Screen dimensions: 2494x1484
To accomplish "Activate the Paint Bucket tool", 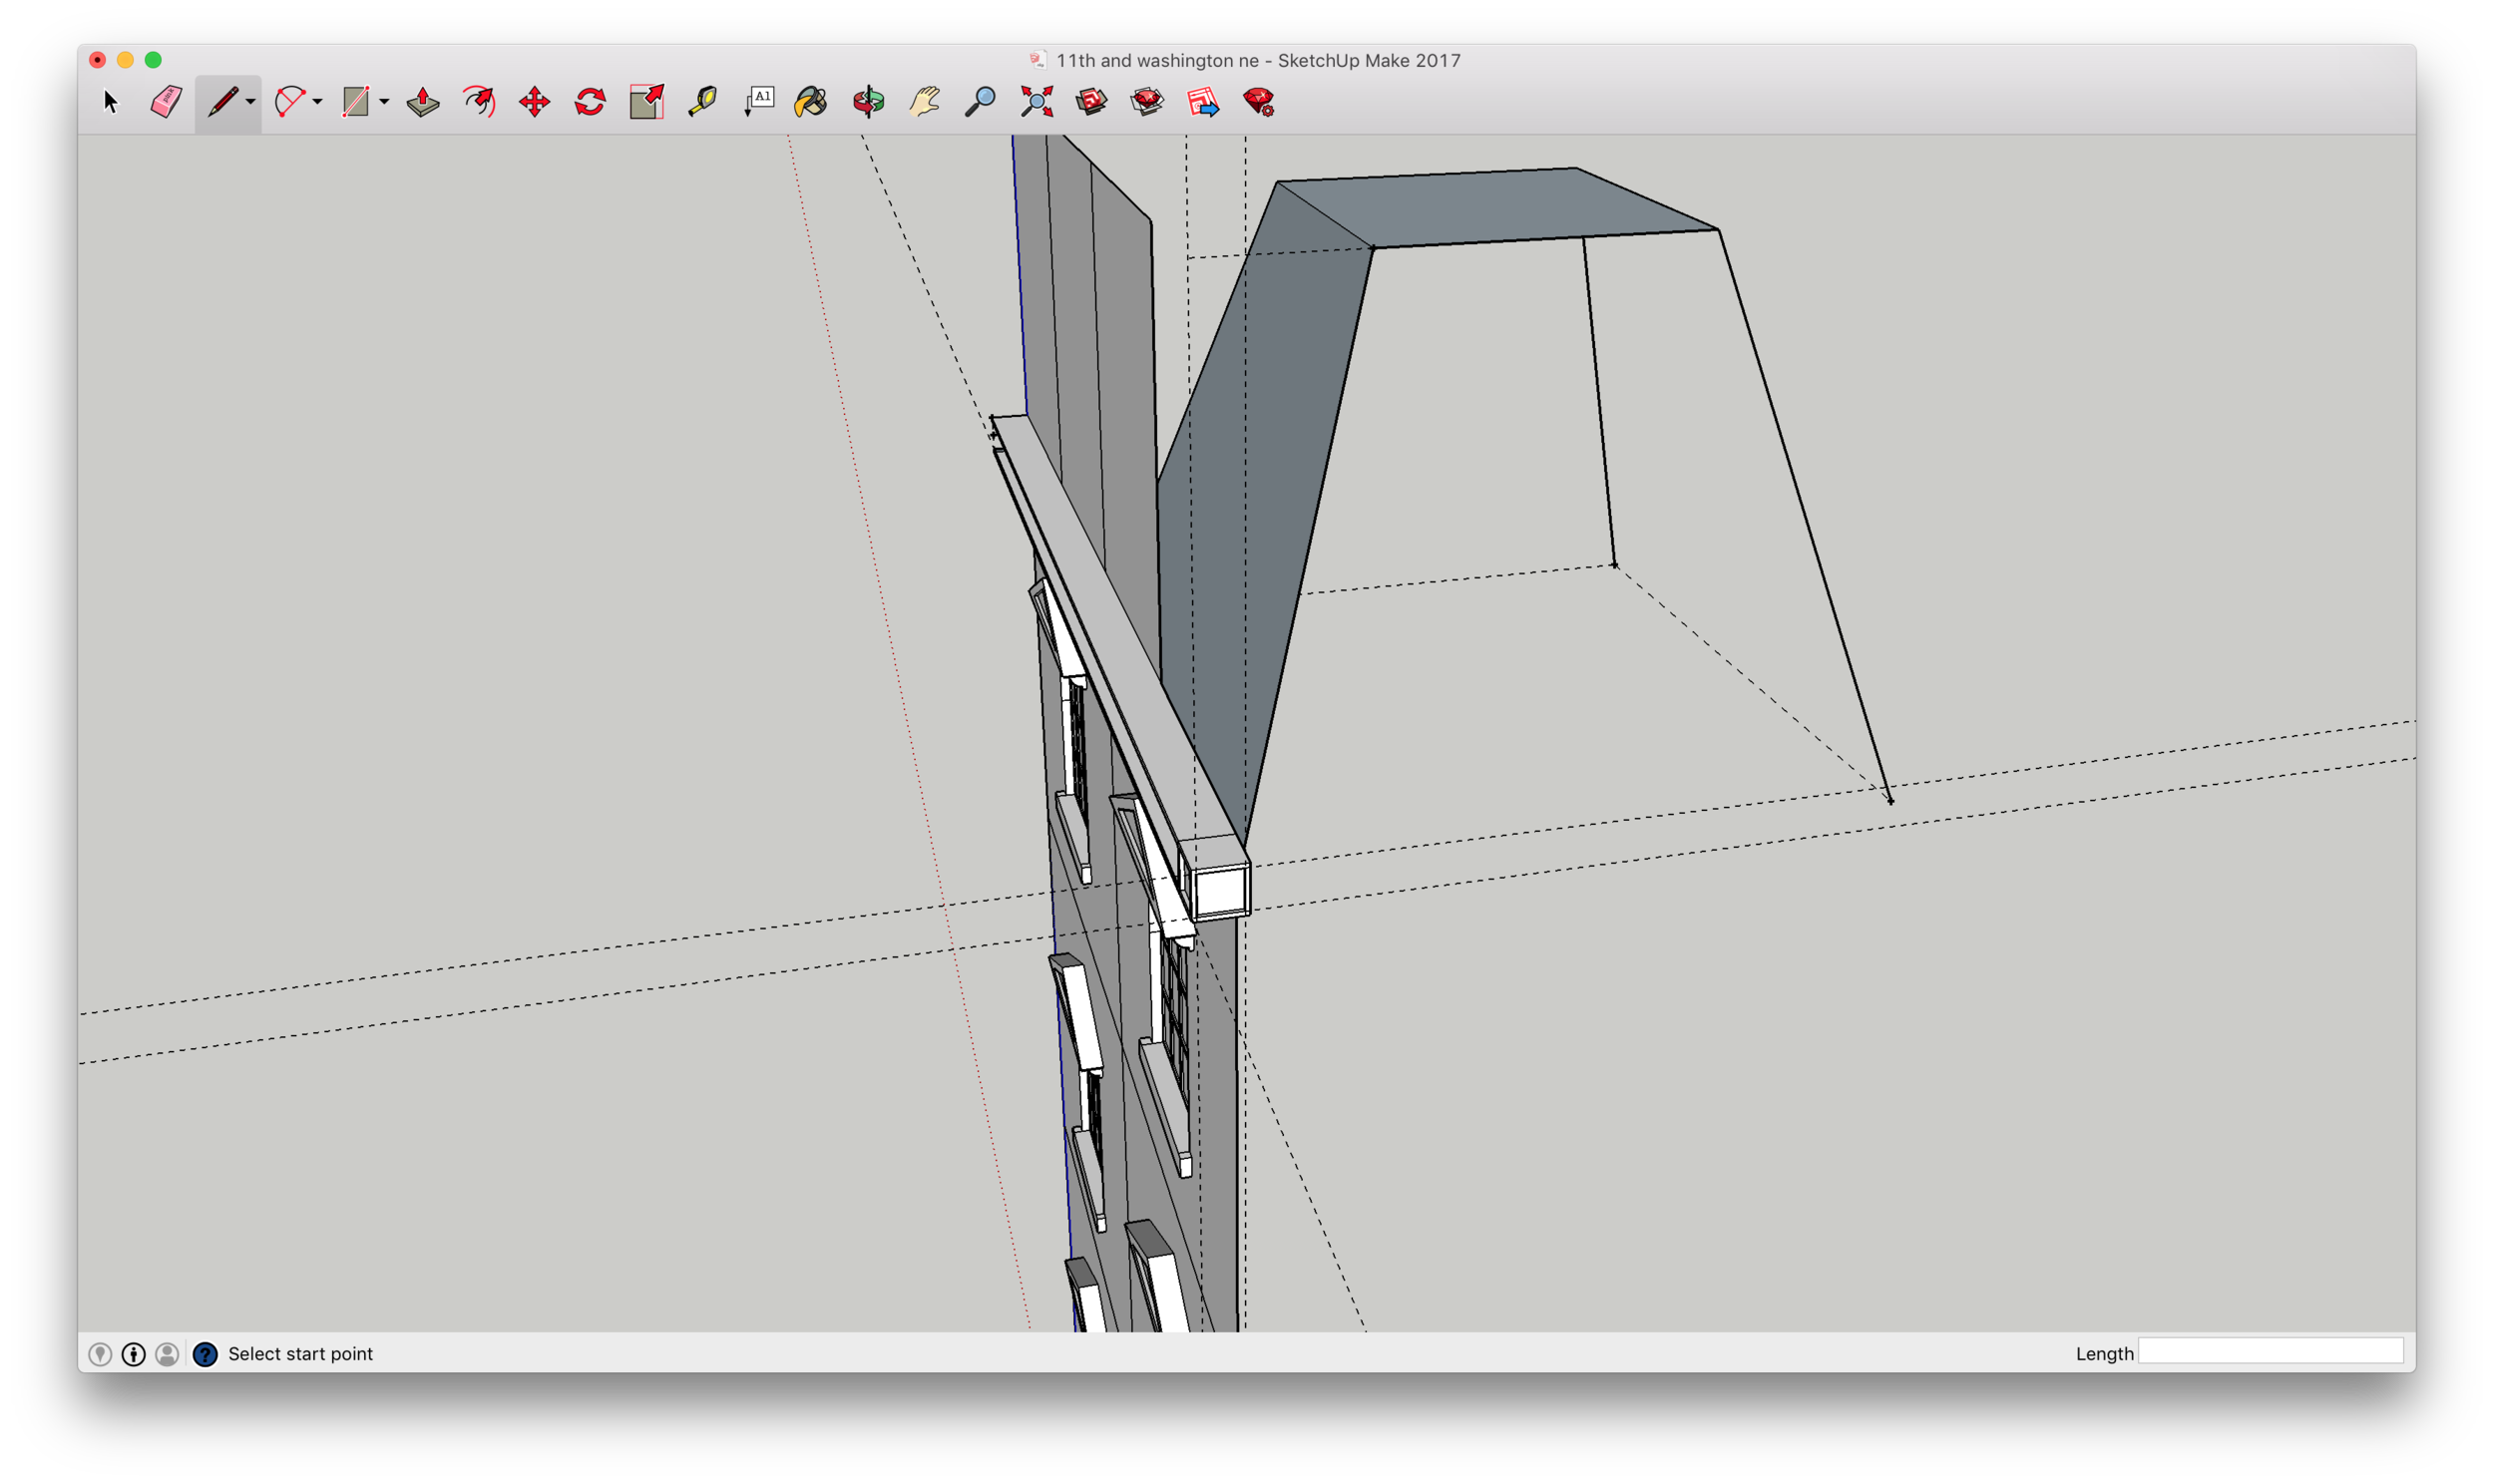I will pos(811,102).
